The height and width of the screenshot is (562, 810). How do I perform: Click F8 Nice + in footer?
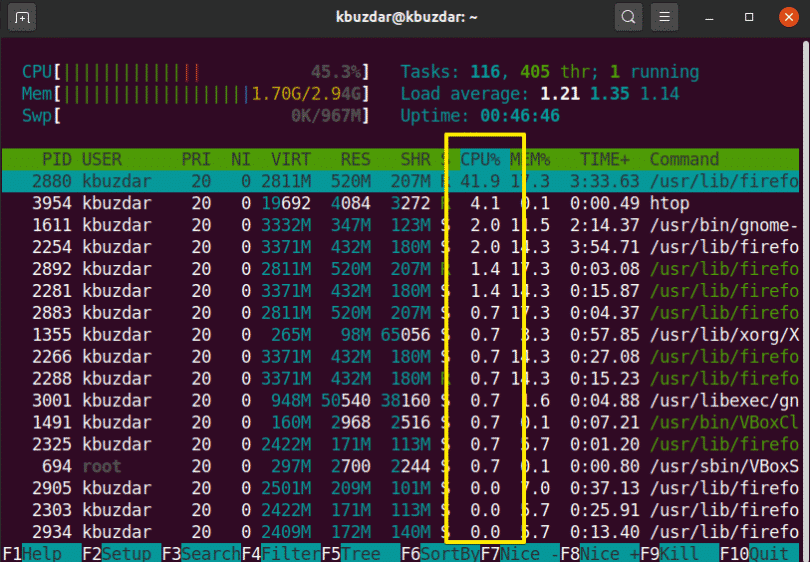click(x=600, y=553)
